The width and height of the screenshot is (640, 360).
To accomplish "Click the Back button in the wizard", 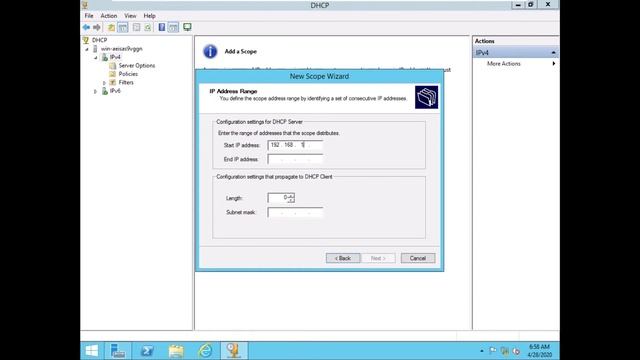I will [x=343, y=258].
